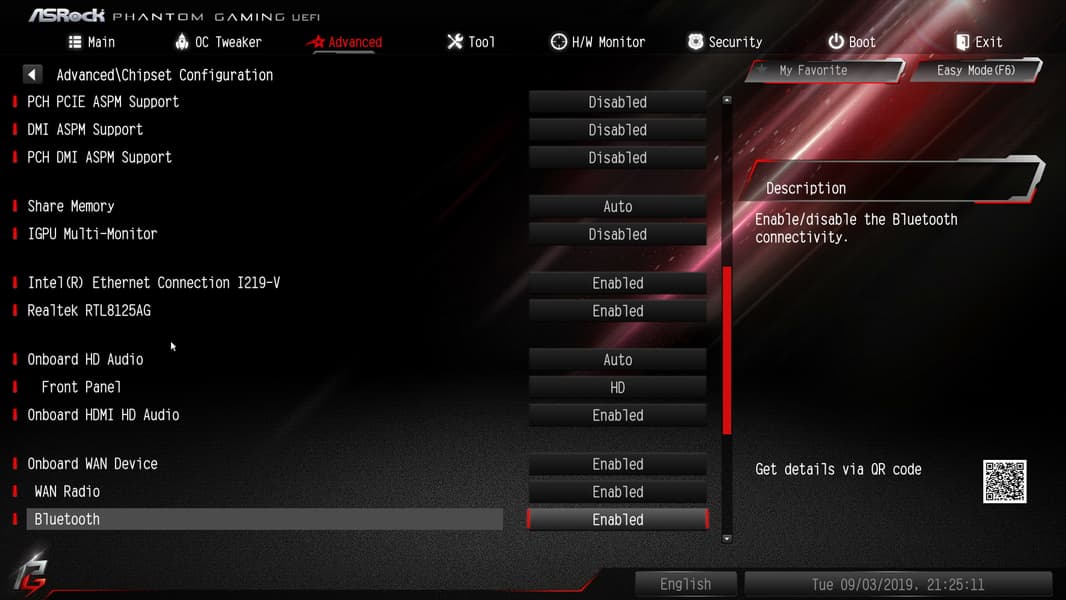Select the Security shield icon
The width and height of the screenshot is (1066, 600).
pyautogui.click(x=695, y=42)
